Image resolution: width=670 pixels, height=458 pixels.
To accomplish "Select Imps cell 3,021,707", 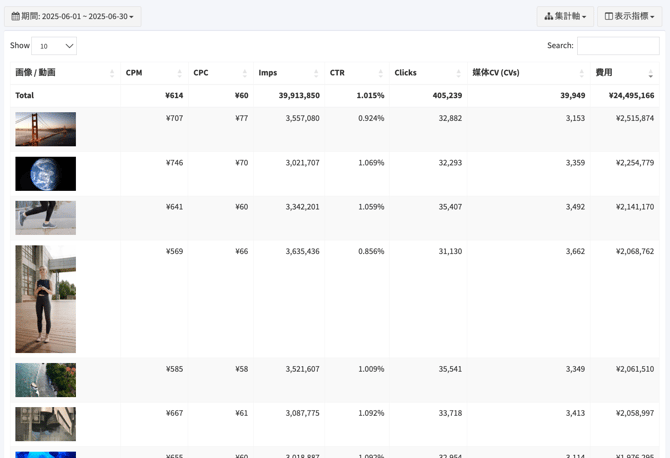I will point(302,162).
